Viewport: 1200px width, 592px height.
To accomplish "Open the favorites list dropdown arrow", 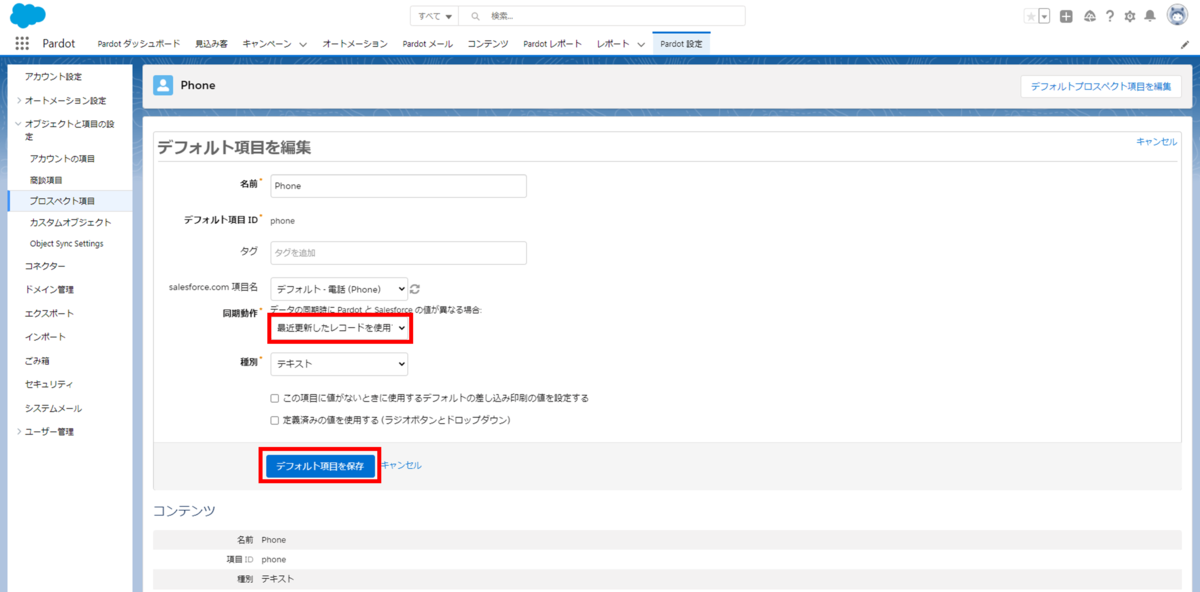I will click(x=1044, y=16).
